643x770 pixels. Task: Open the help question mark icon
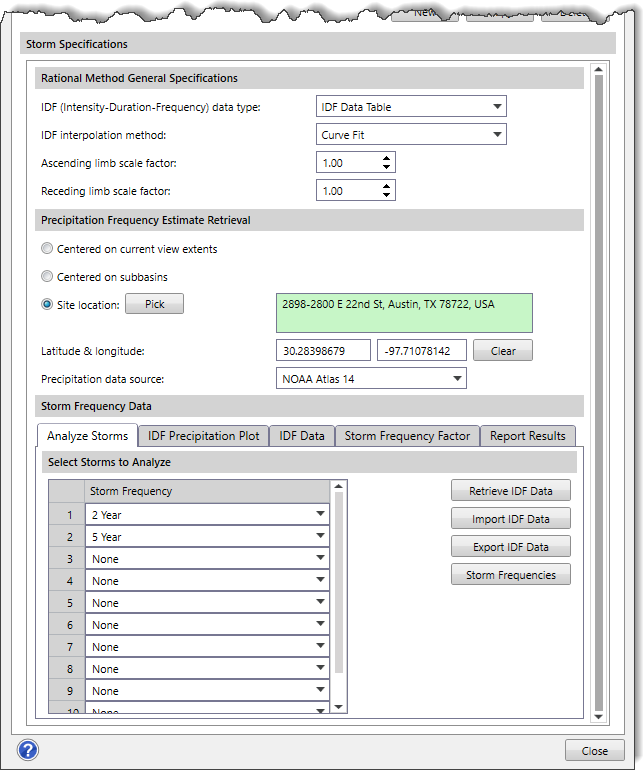(x=28, y=750)
